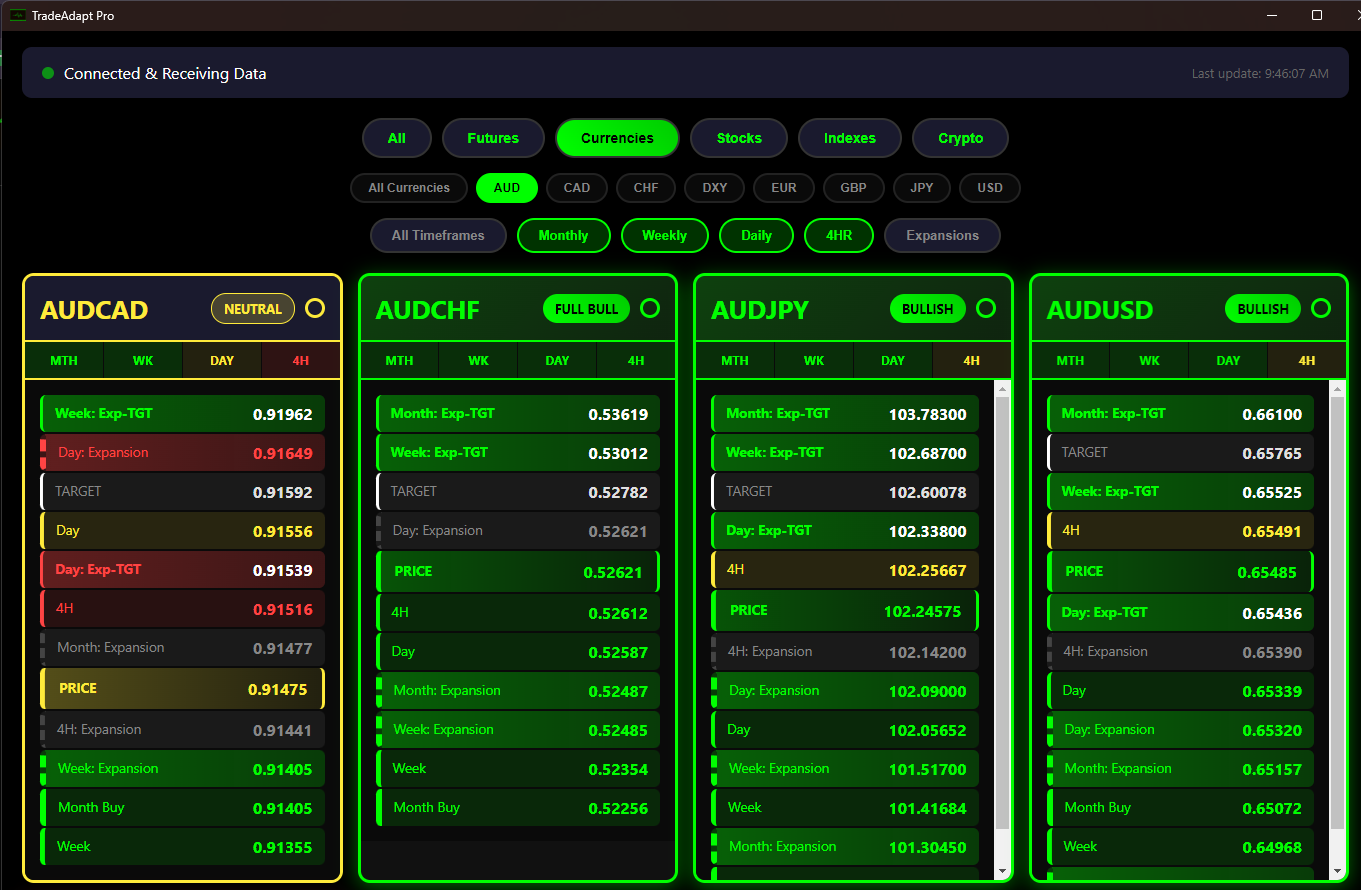This screenshot has width=1361, height=890.
Task: Open the DAY tab on AUDJPY
Action: 892,360
